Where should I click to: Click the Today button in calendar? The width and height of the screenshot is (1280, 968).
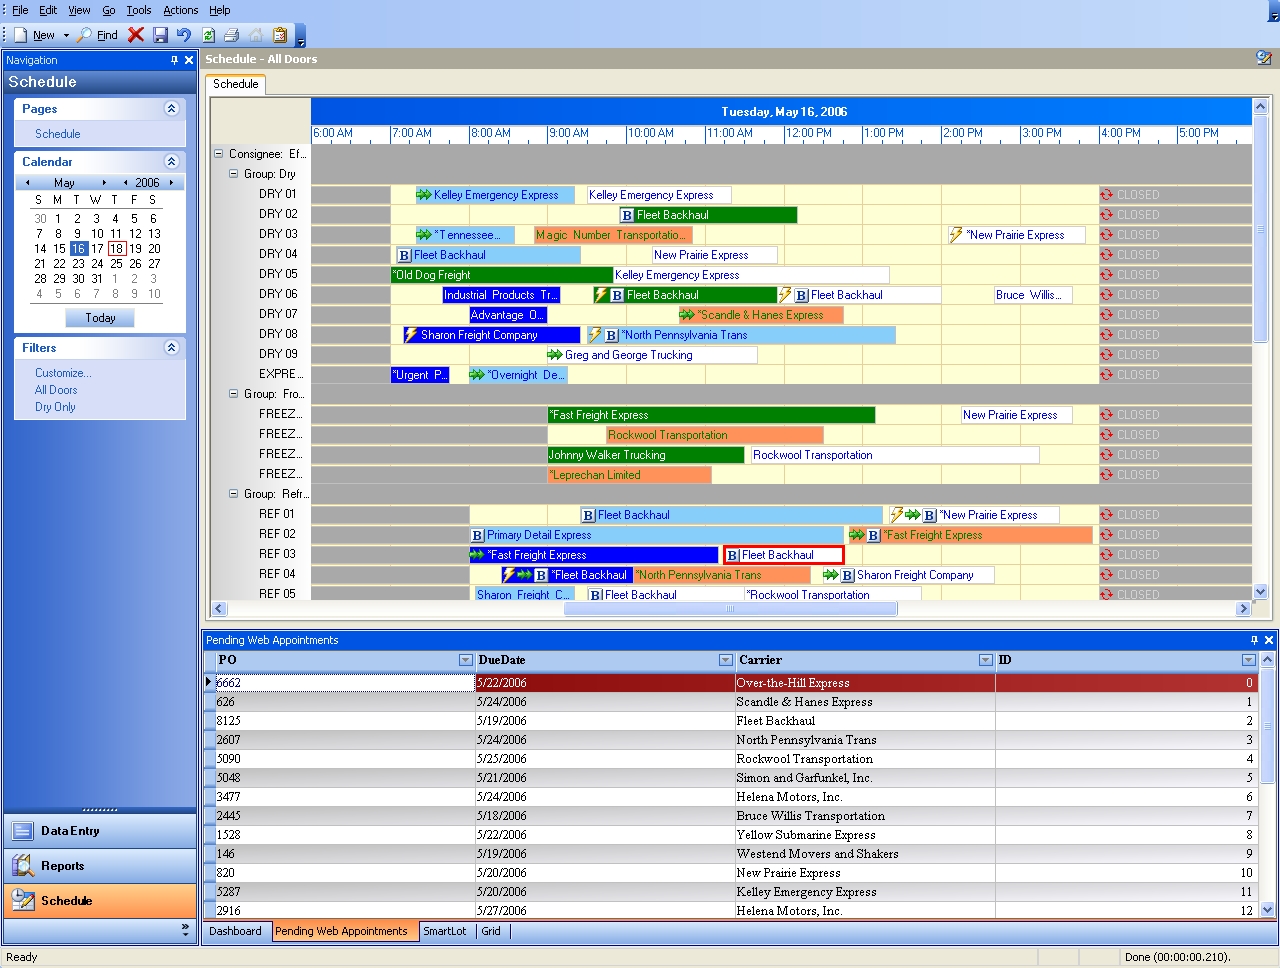[x=100, y=318]
